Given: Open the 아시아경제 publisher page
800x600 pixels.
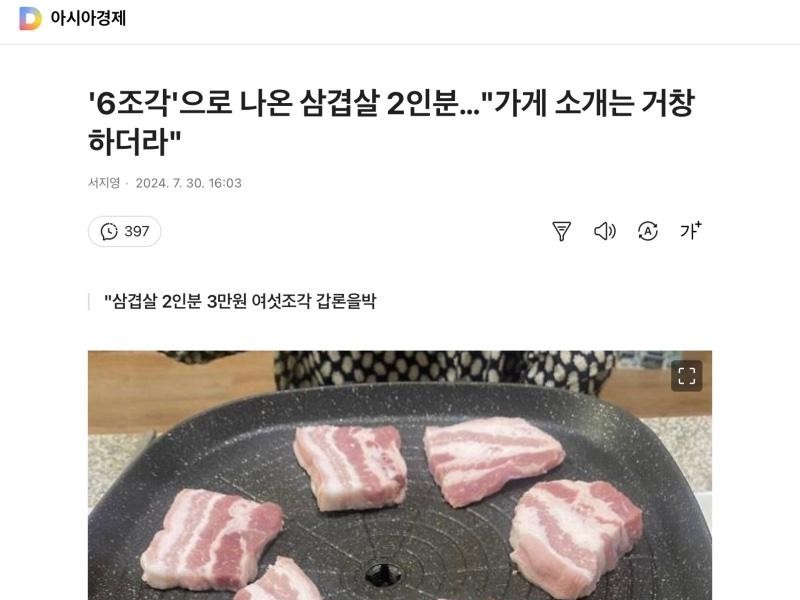Looking at the screenshot, I should click(88, 18).
